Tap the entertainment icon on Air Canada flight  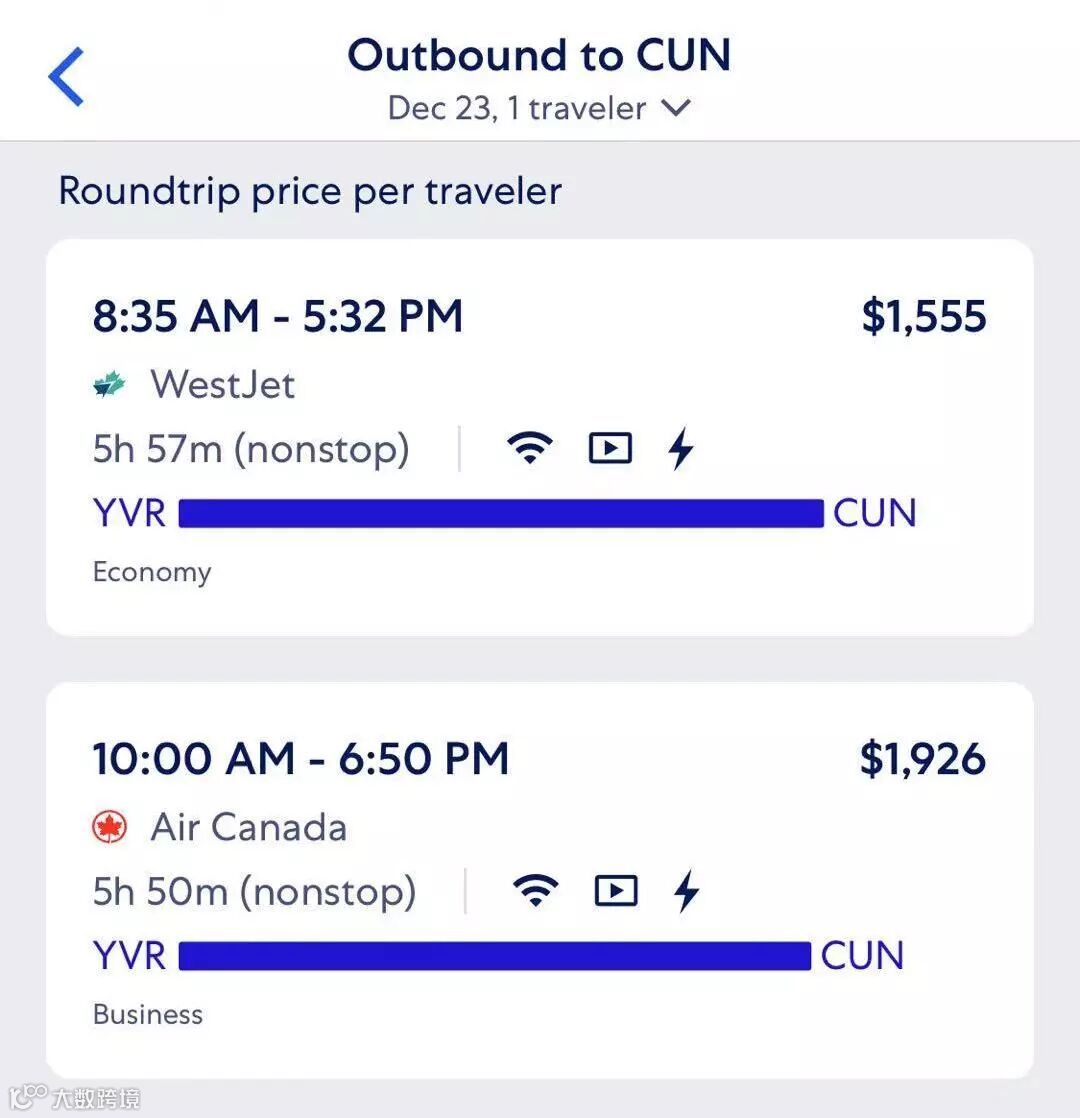click(x=616, y=891)
